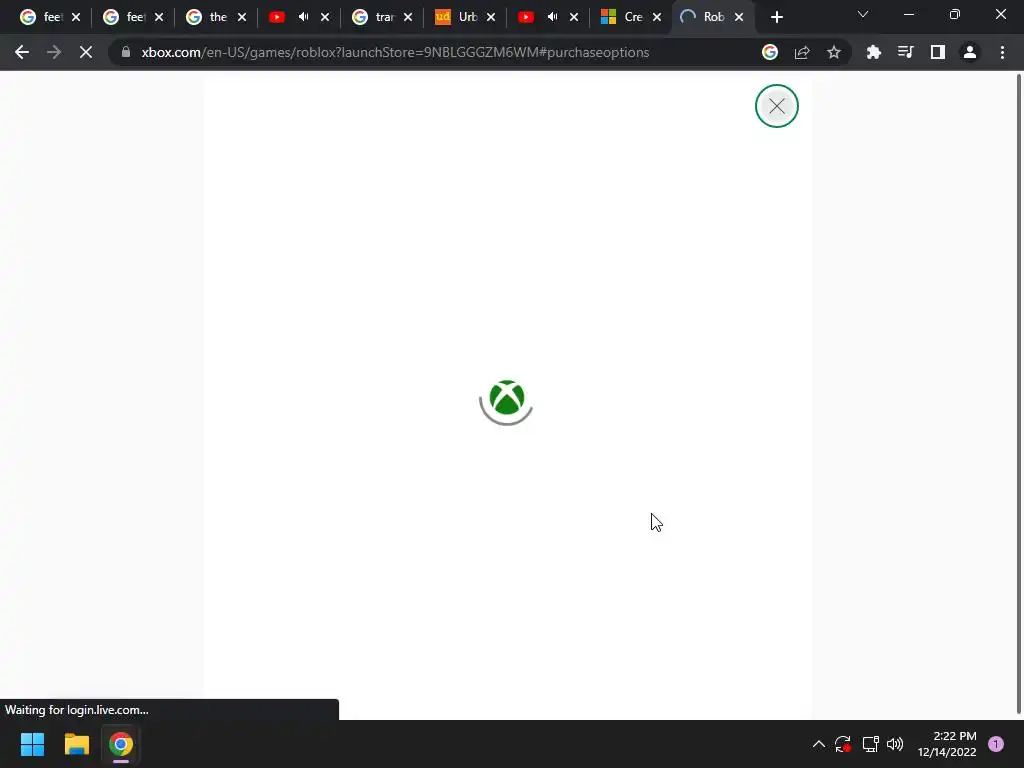Share this page icon
The width and height of the screenshot is (1024, 768).
pos(802,52)
